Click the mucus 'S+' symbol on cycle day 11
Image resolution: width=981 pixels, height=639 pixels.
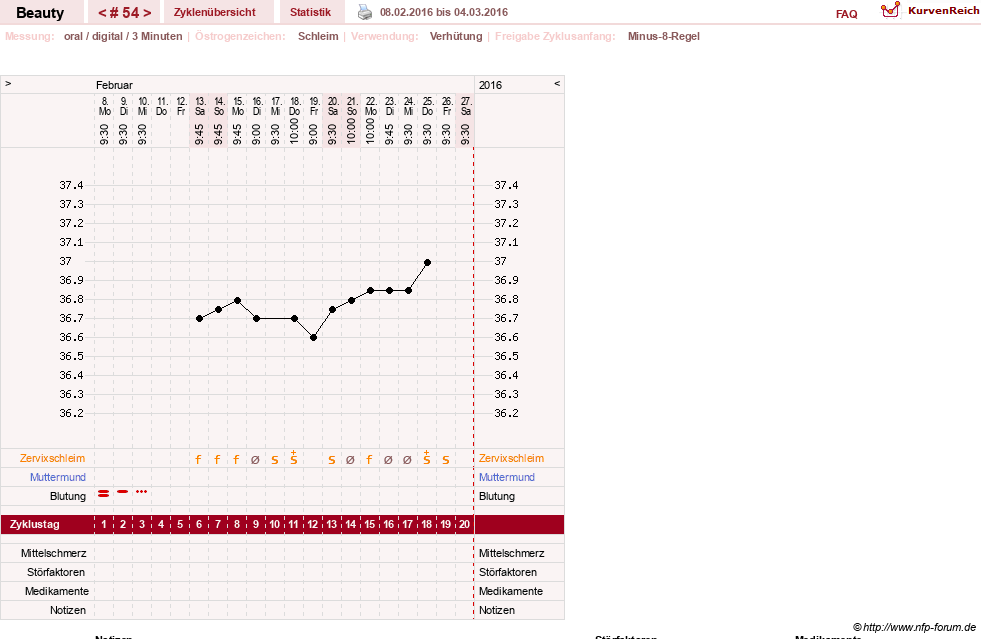pyautogui.click(x=293, y=458)
